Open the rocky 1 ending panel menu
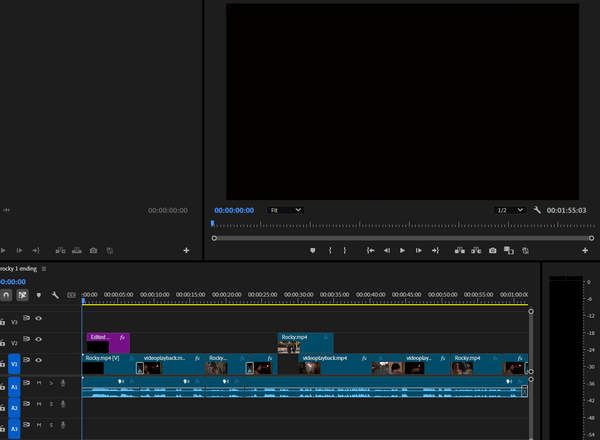 pyautogui.click(x=44, y=269)
